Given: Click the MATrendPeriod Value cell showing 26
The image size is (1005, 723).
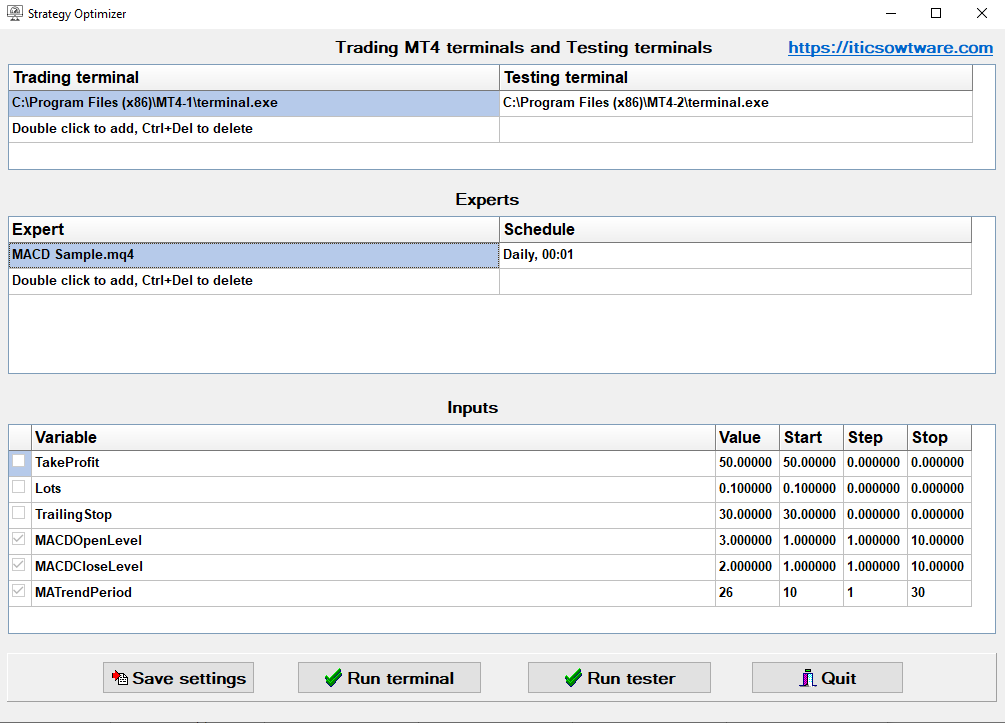Looking at the screenshot, I should (x=746, y=593).
